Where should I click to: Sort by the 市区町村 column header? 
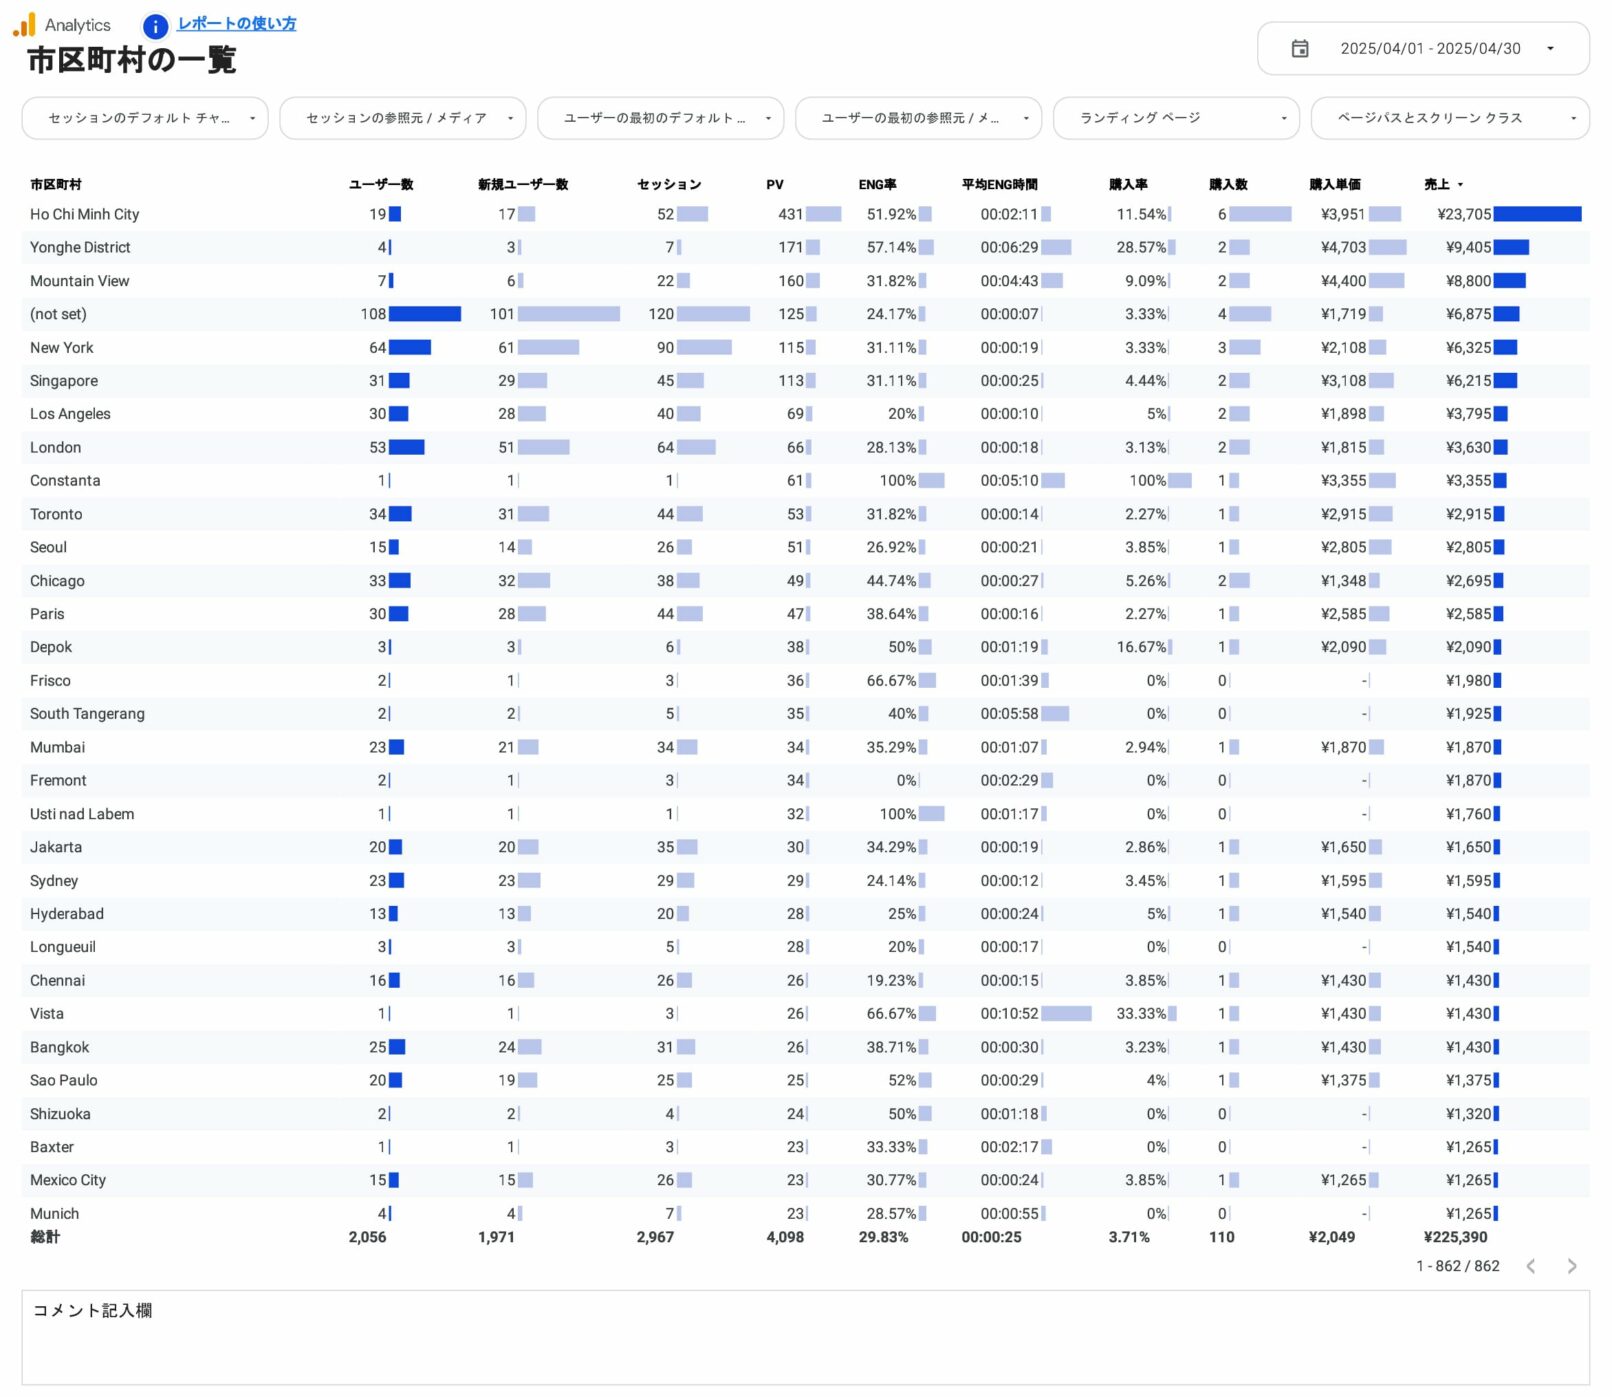coord(56,184)
